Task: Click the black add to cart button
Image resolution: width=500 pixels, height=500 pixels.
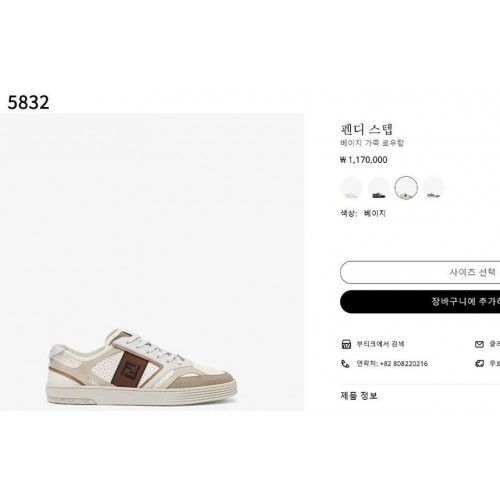Action: click(x=420, y=302)
